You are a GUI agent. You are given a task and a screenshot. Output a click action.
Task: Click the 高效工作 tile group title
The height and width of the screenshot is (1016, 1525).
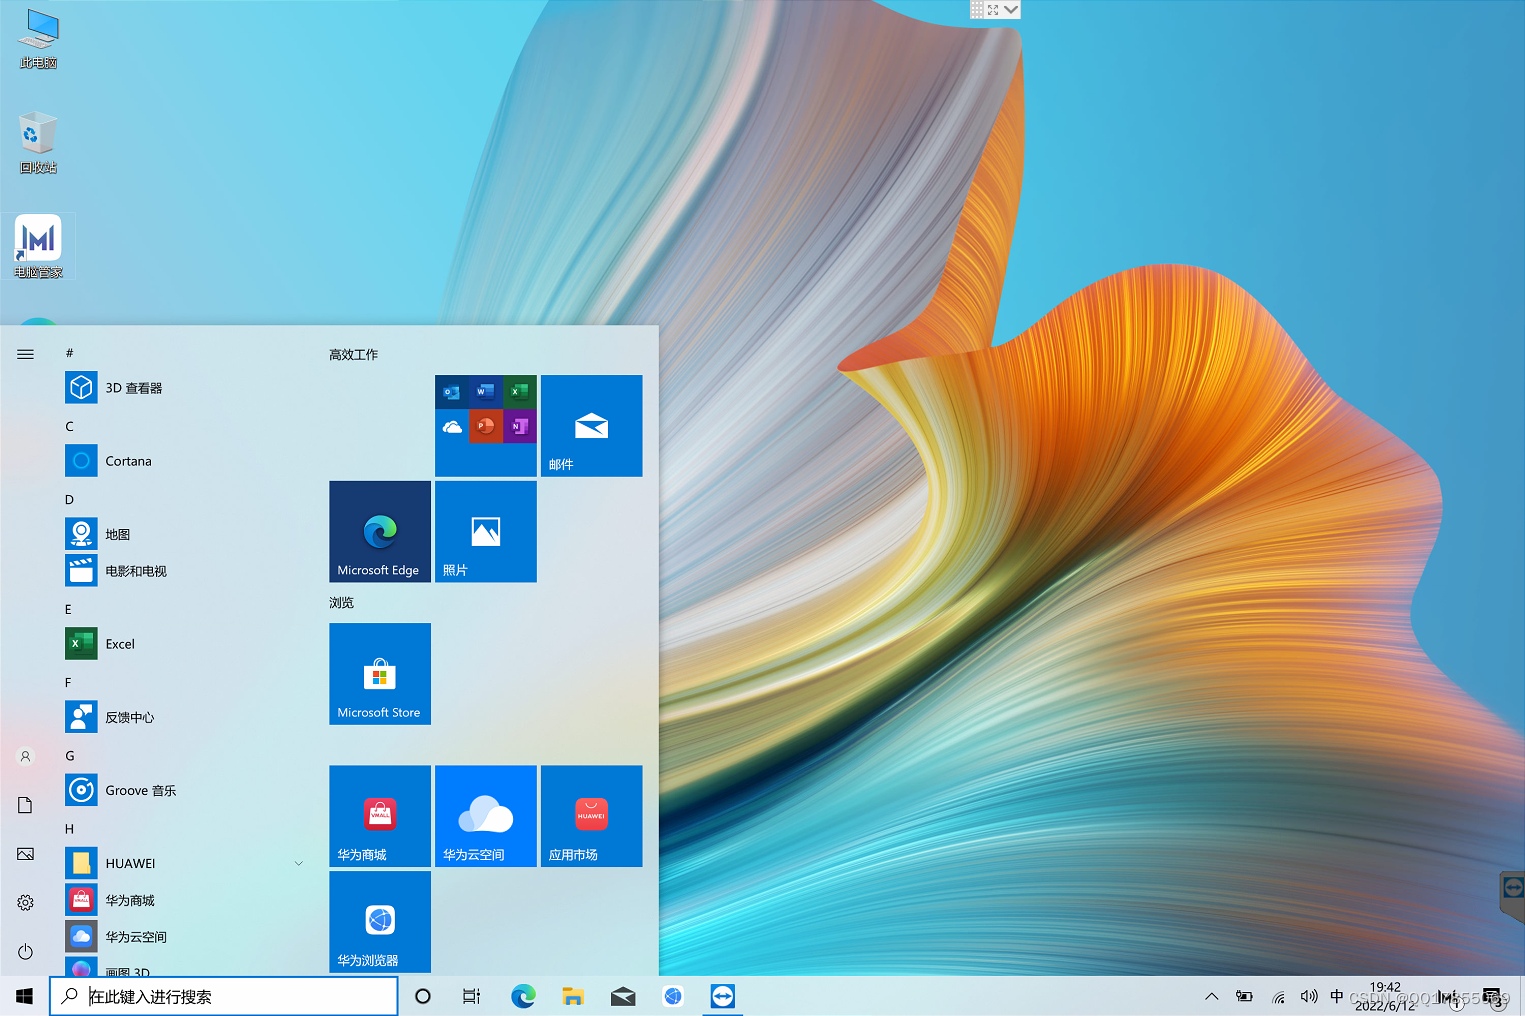point(354,354)
